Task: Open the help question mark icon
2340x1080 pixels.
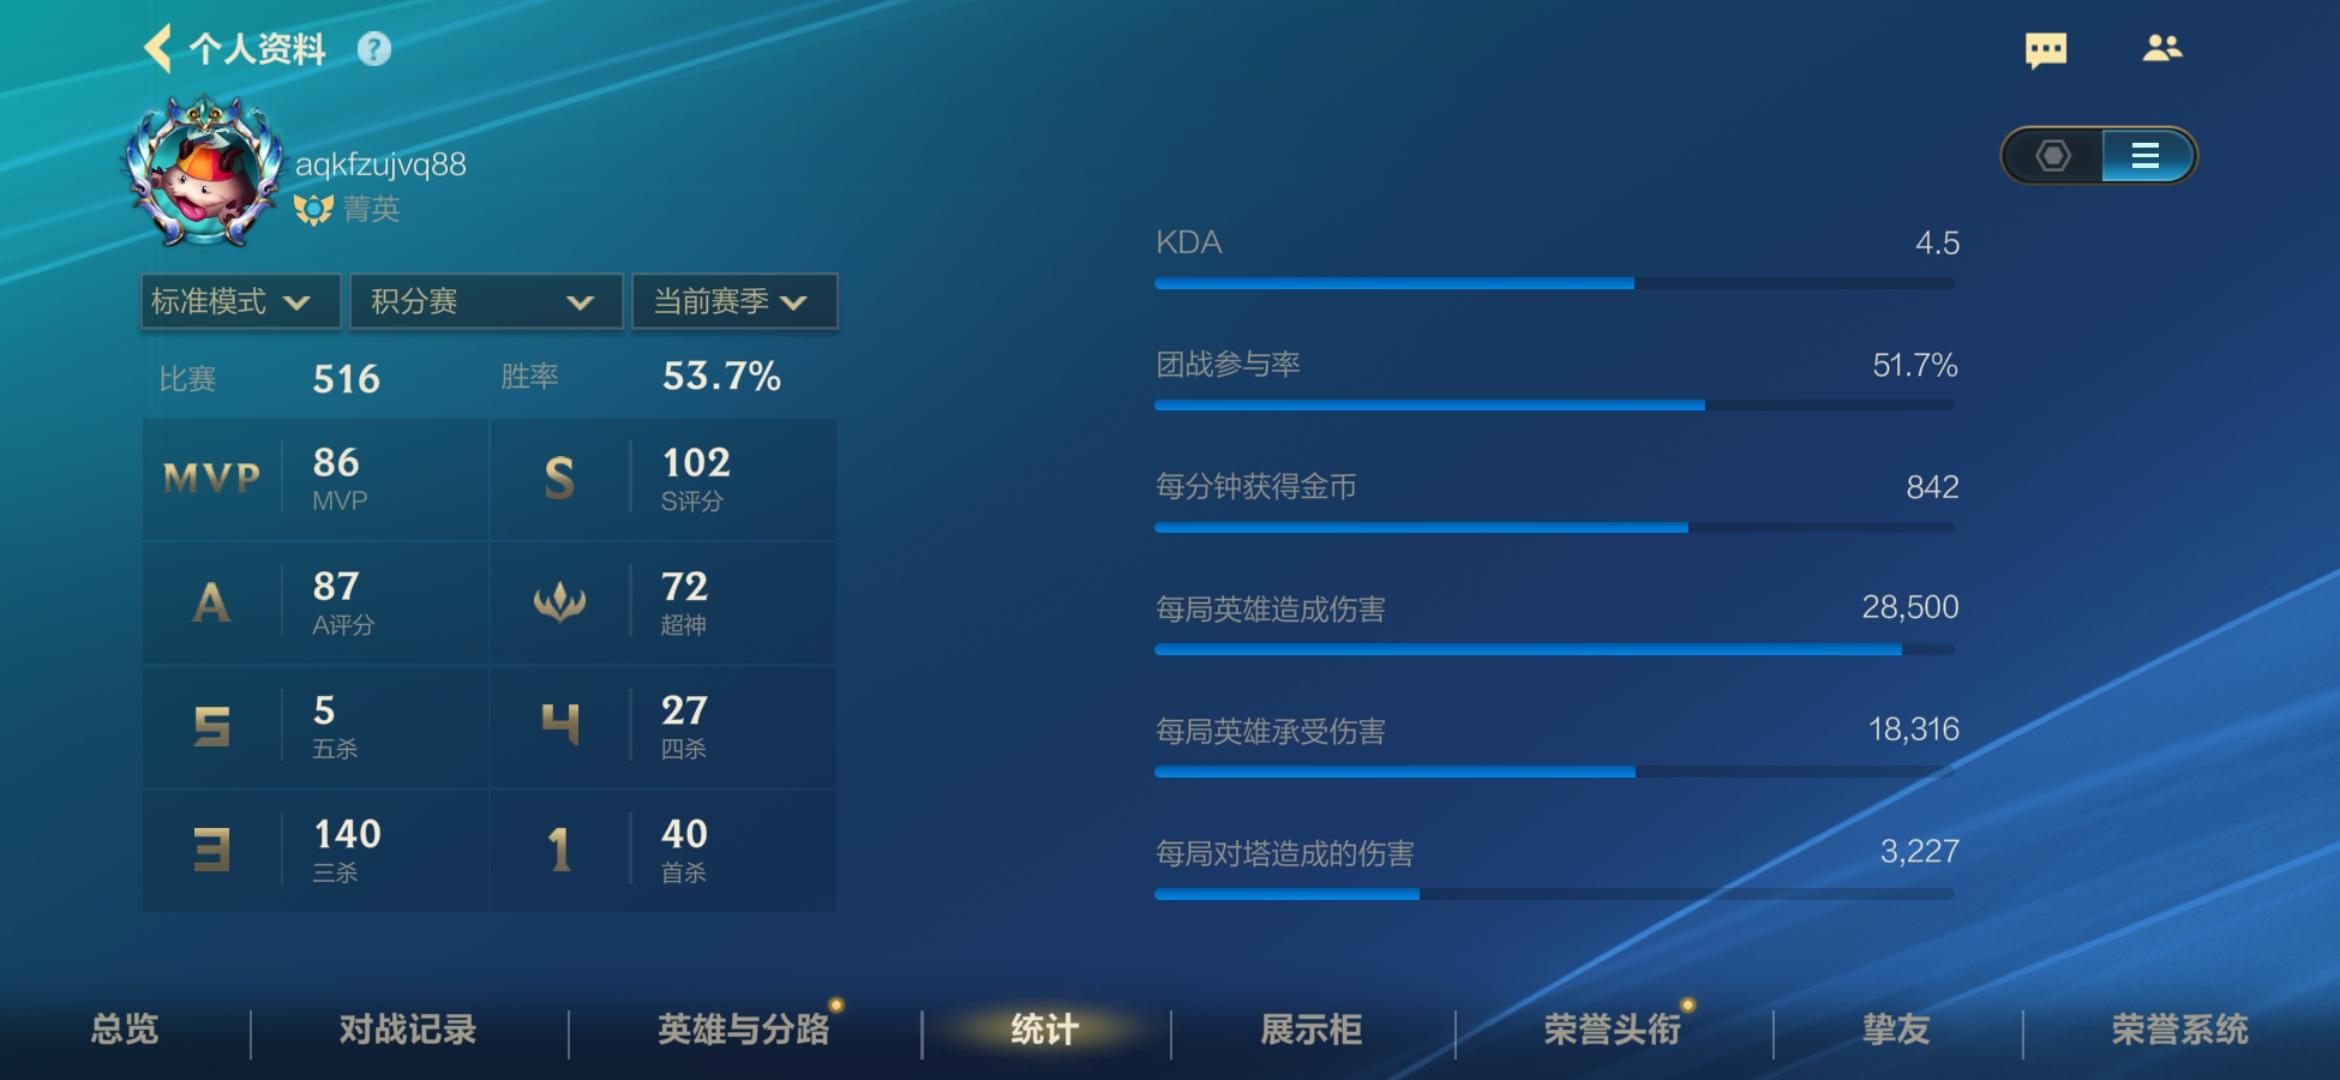Action: click(374, 49)
